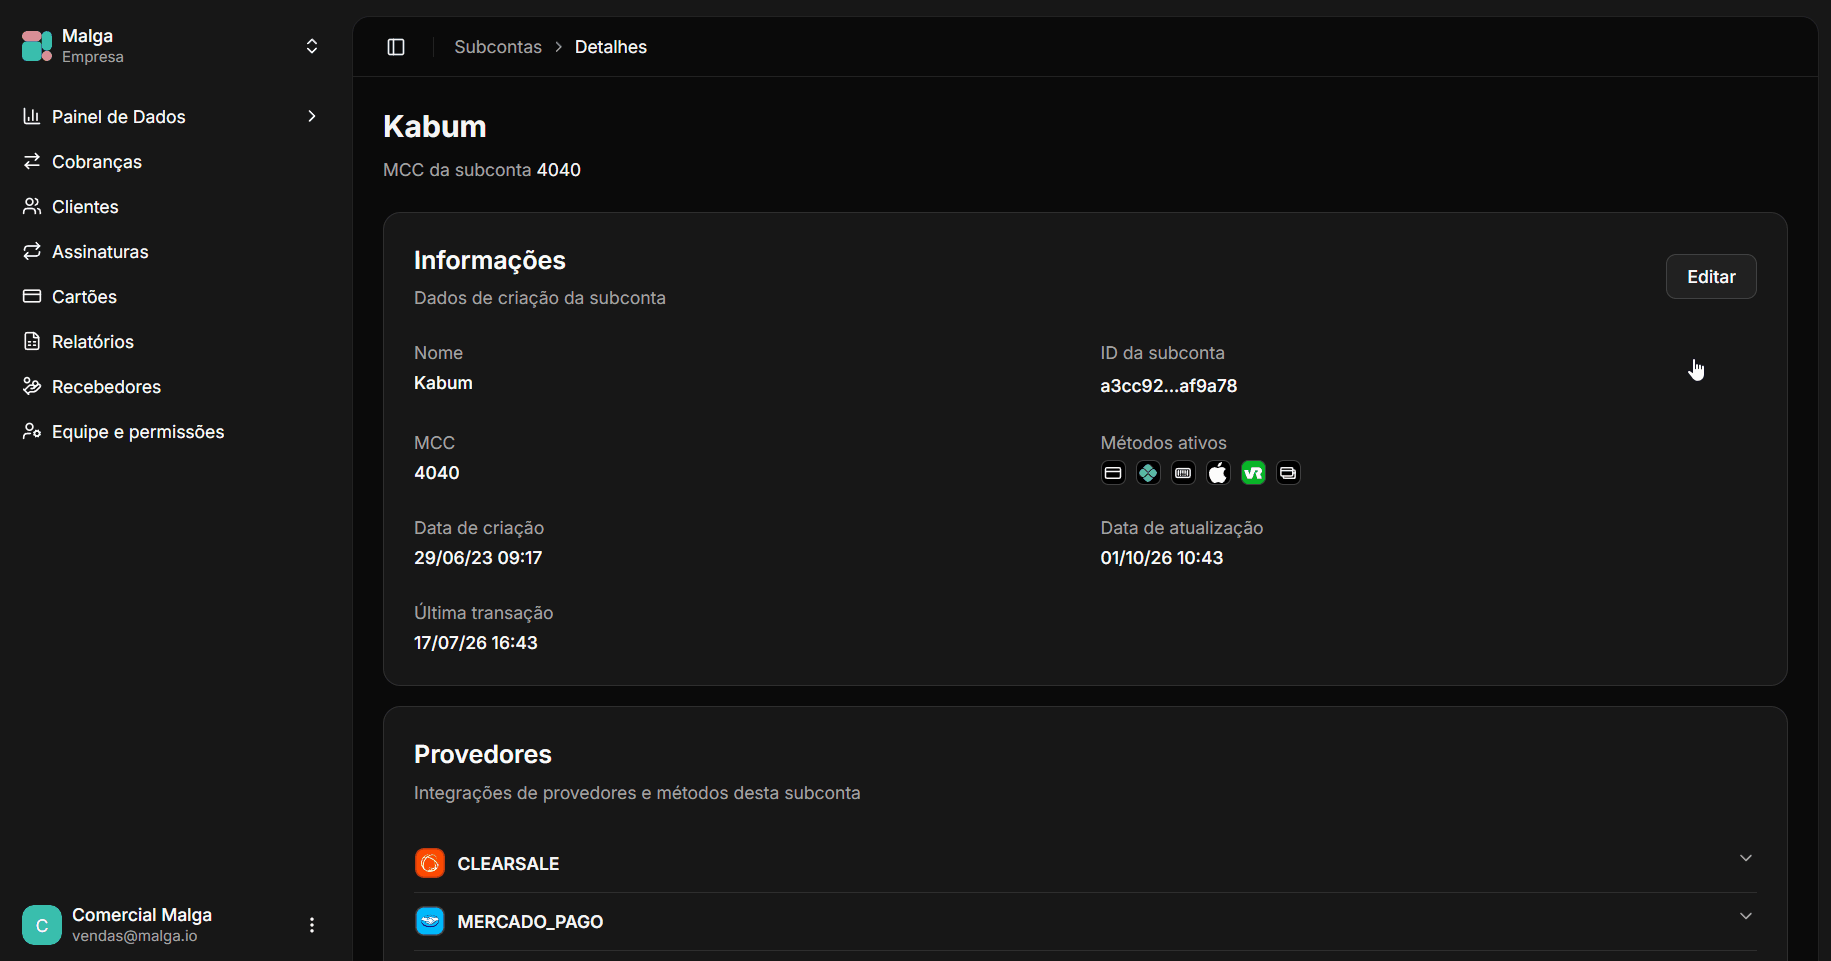Click the ClearSale orange provider logo
The image size is (1831, 961).
point(430,863)
